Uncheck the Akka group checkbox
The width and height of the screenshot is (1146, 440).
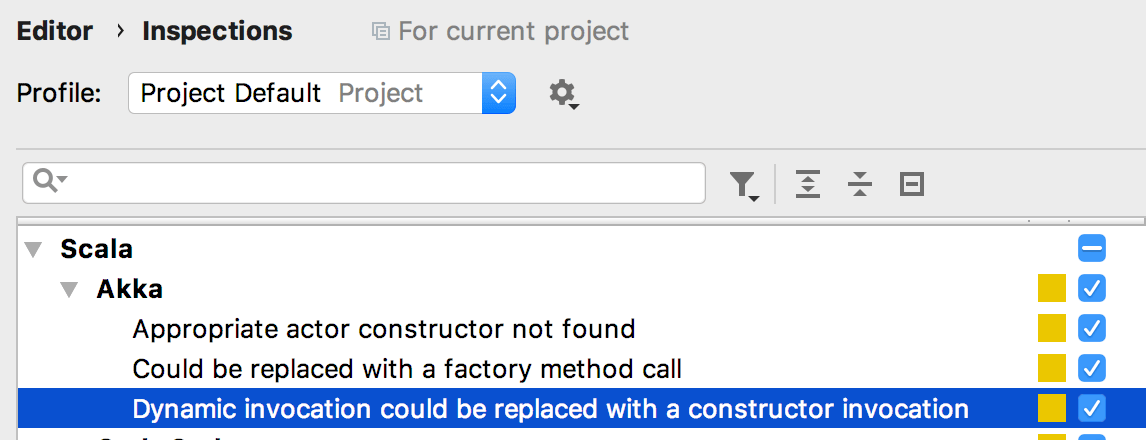(x=1092, y=289)
